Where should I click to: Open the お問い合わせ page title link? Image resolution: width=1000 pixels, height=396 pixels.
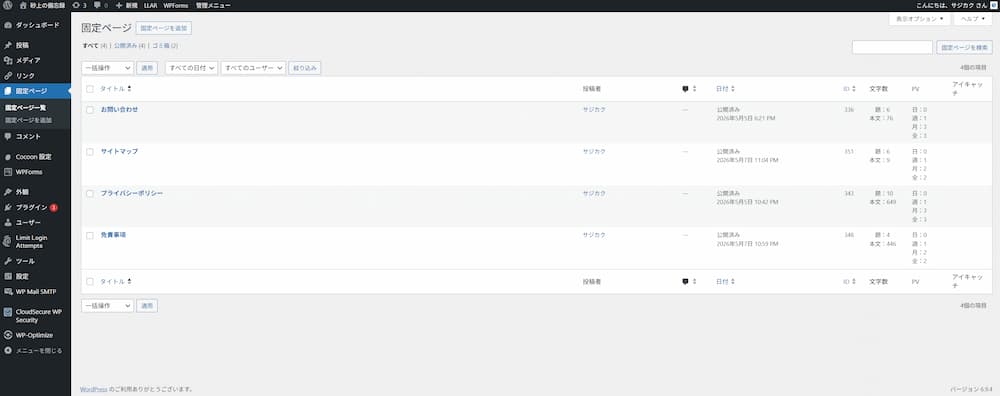[119, 110]
